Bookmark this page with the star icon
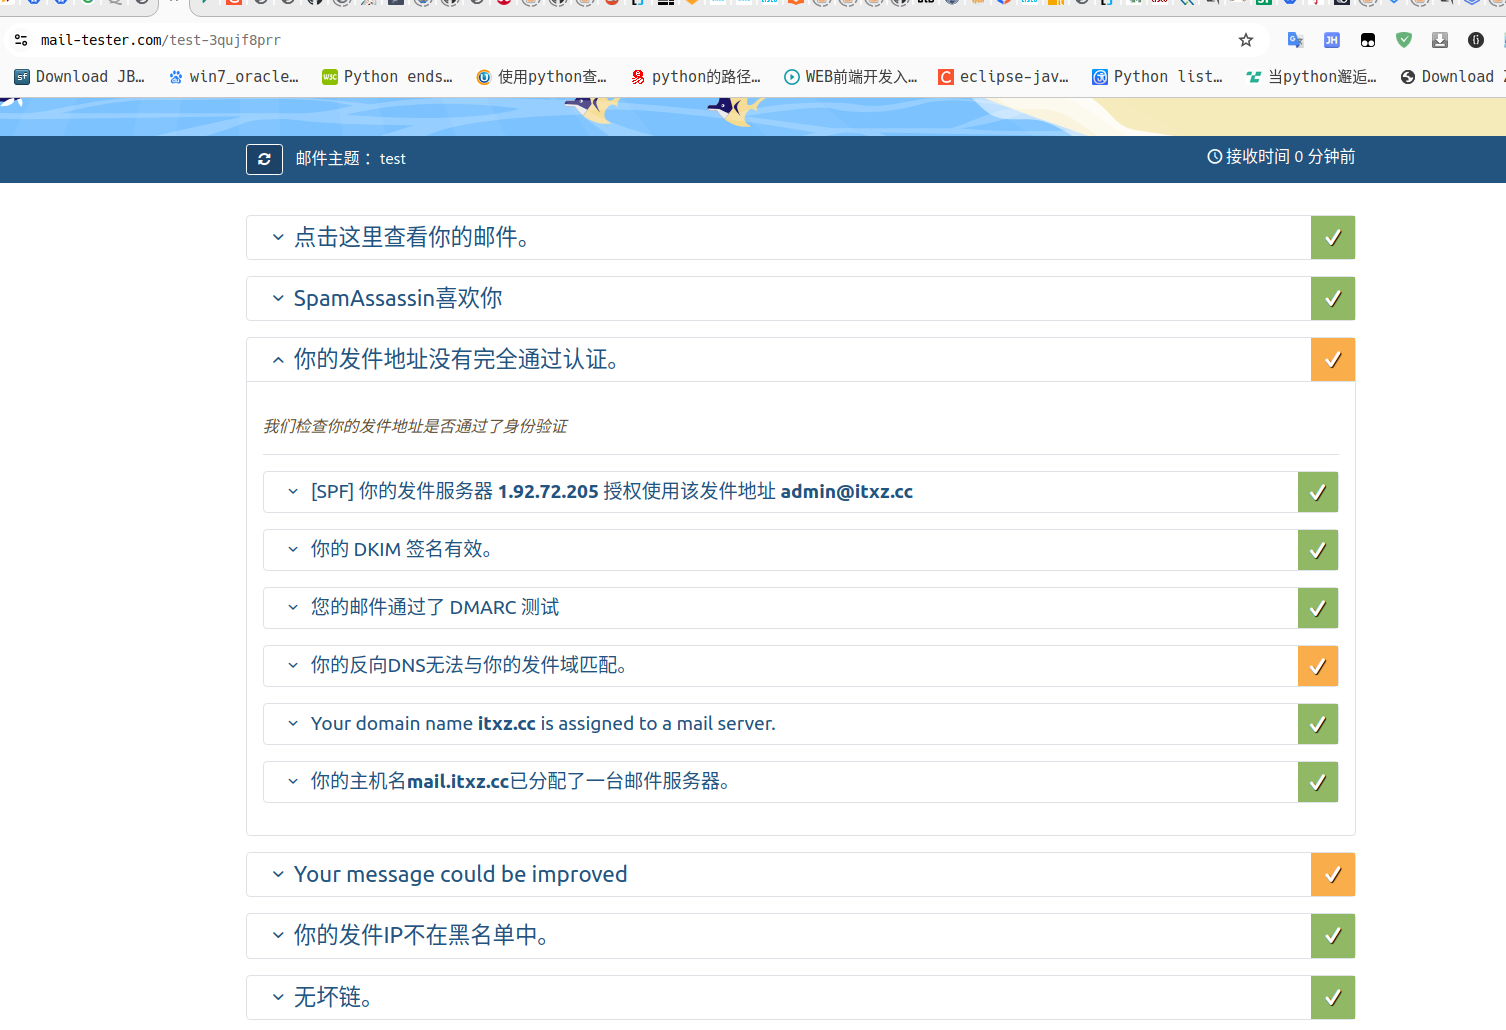 pos(1246,40)
